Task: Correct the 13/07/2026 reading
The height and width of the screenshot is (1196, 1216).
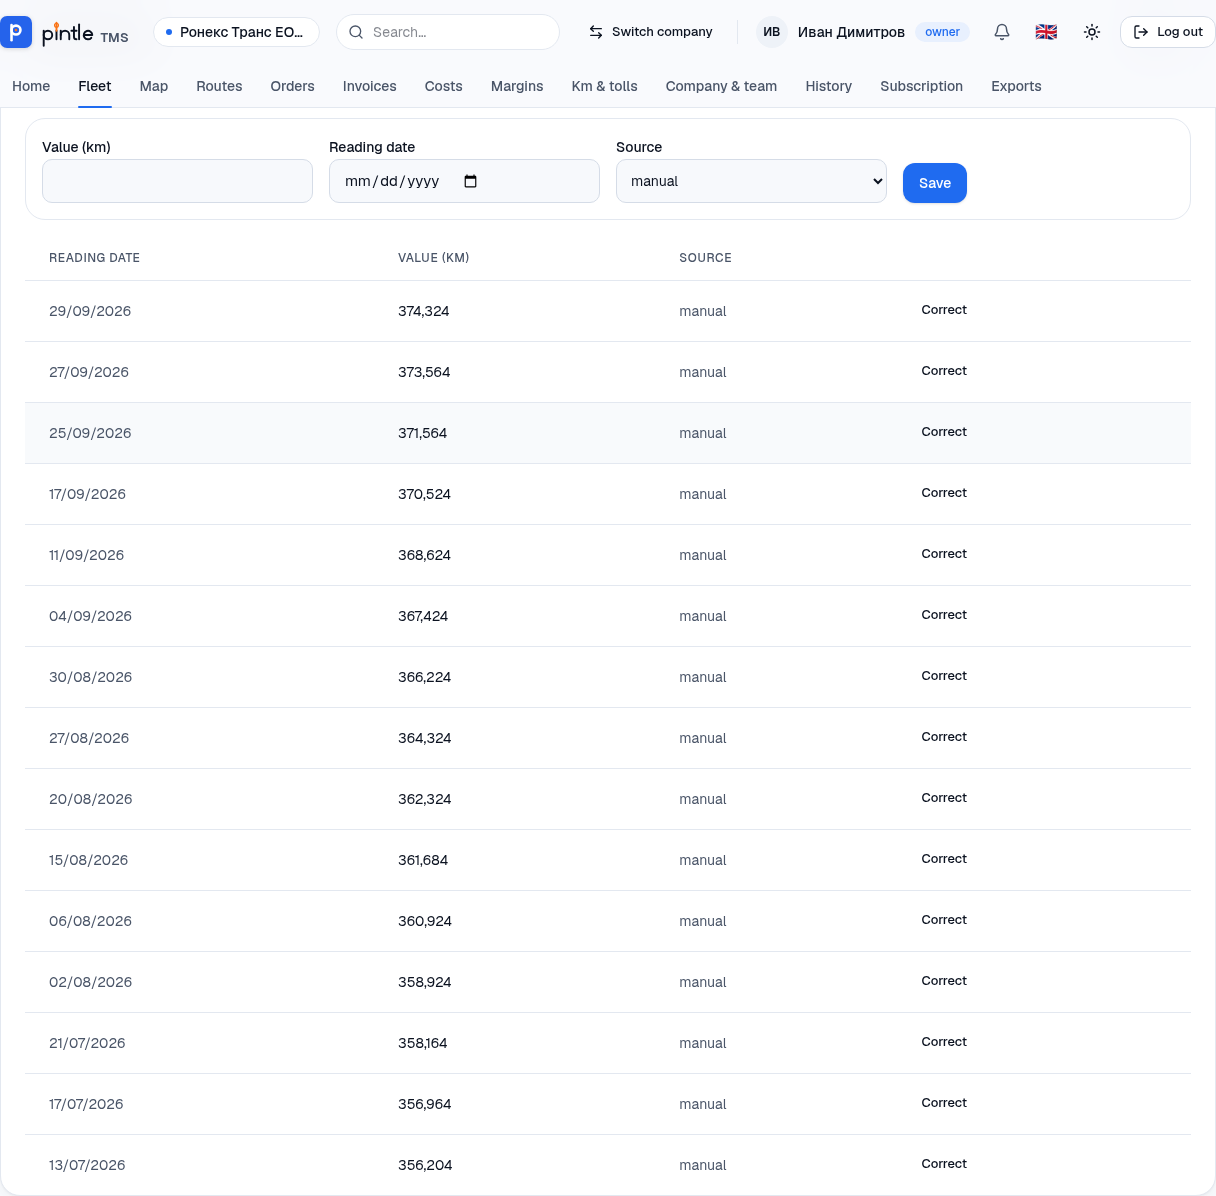Action: click(x=944, y=1164)
